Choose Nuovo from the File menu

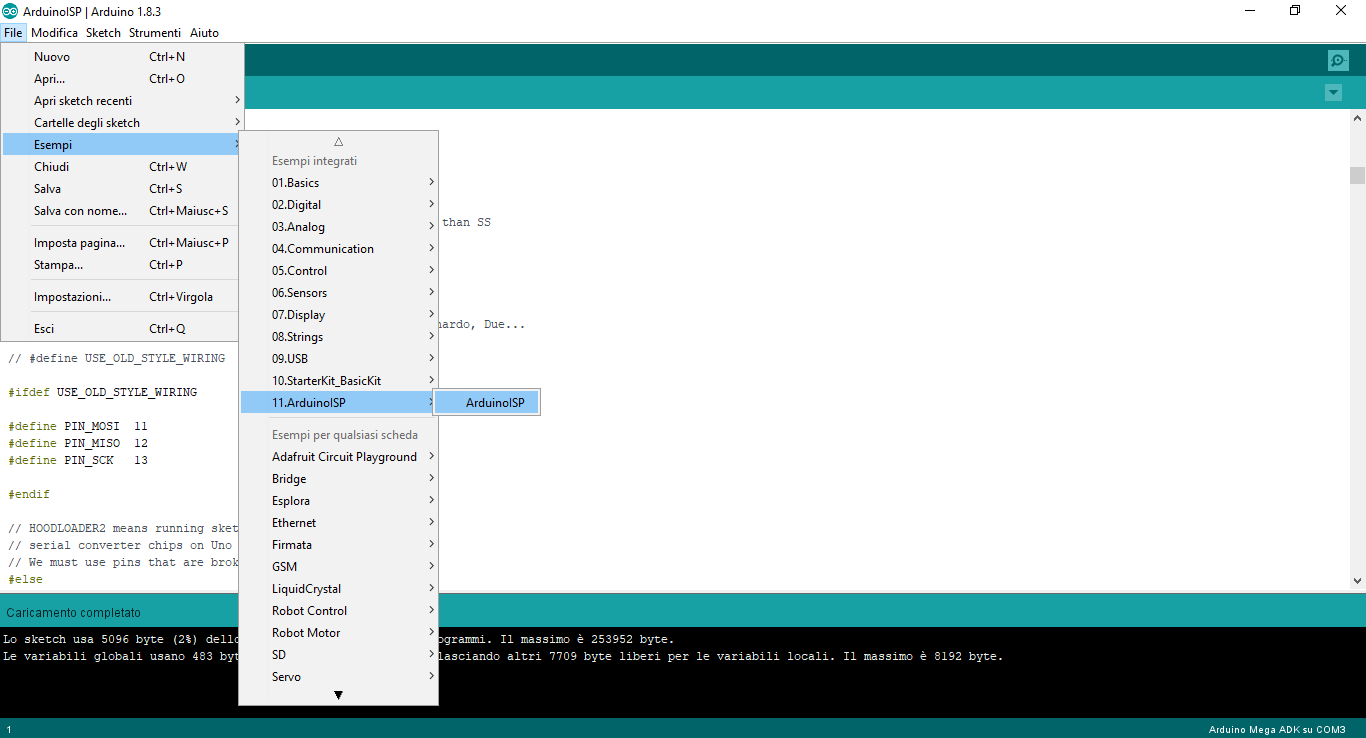tap(122, 57)
